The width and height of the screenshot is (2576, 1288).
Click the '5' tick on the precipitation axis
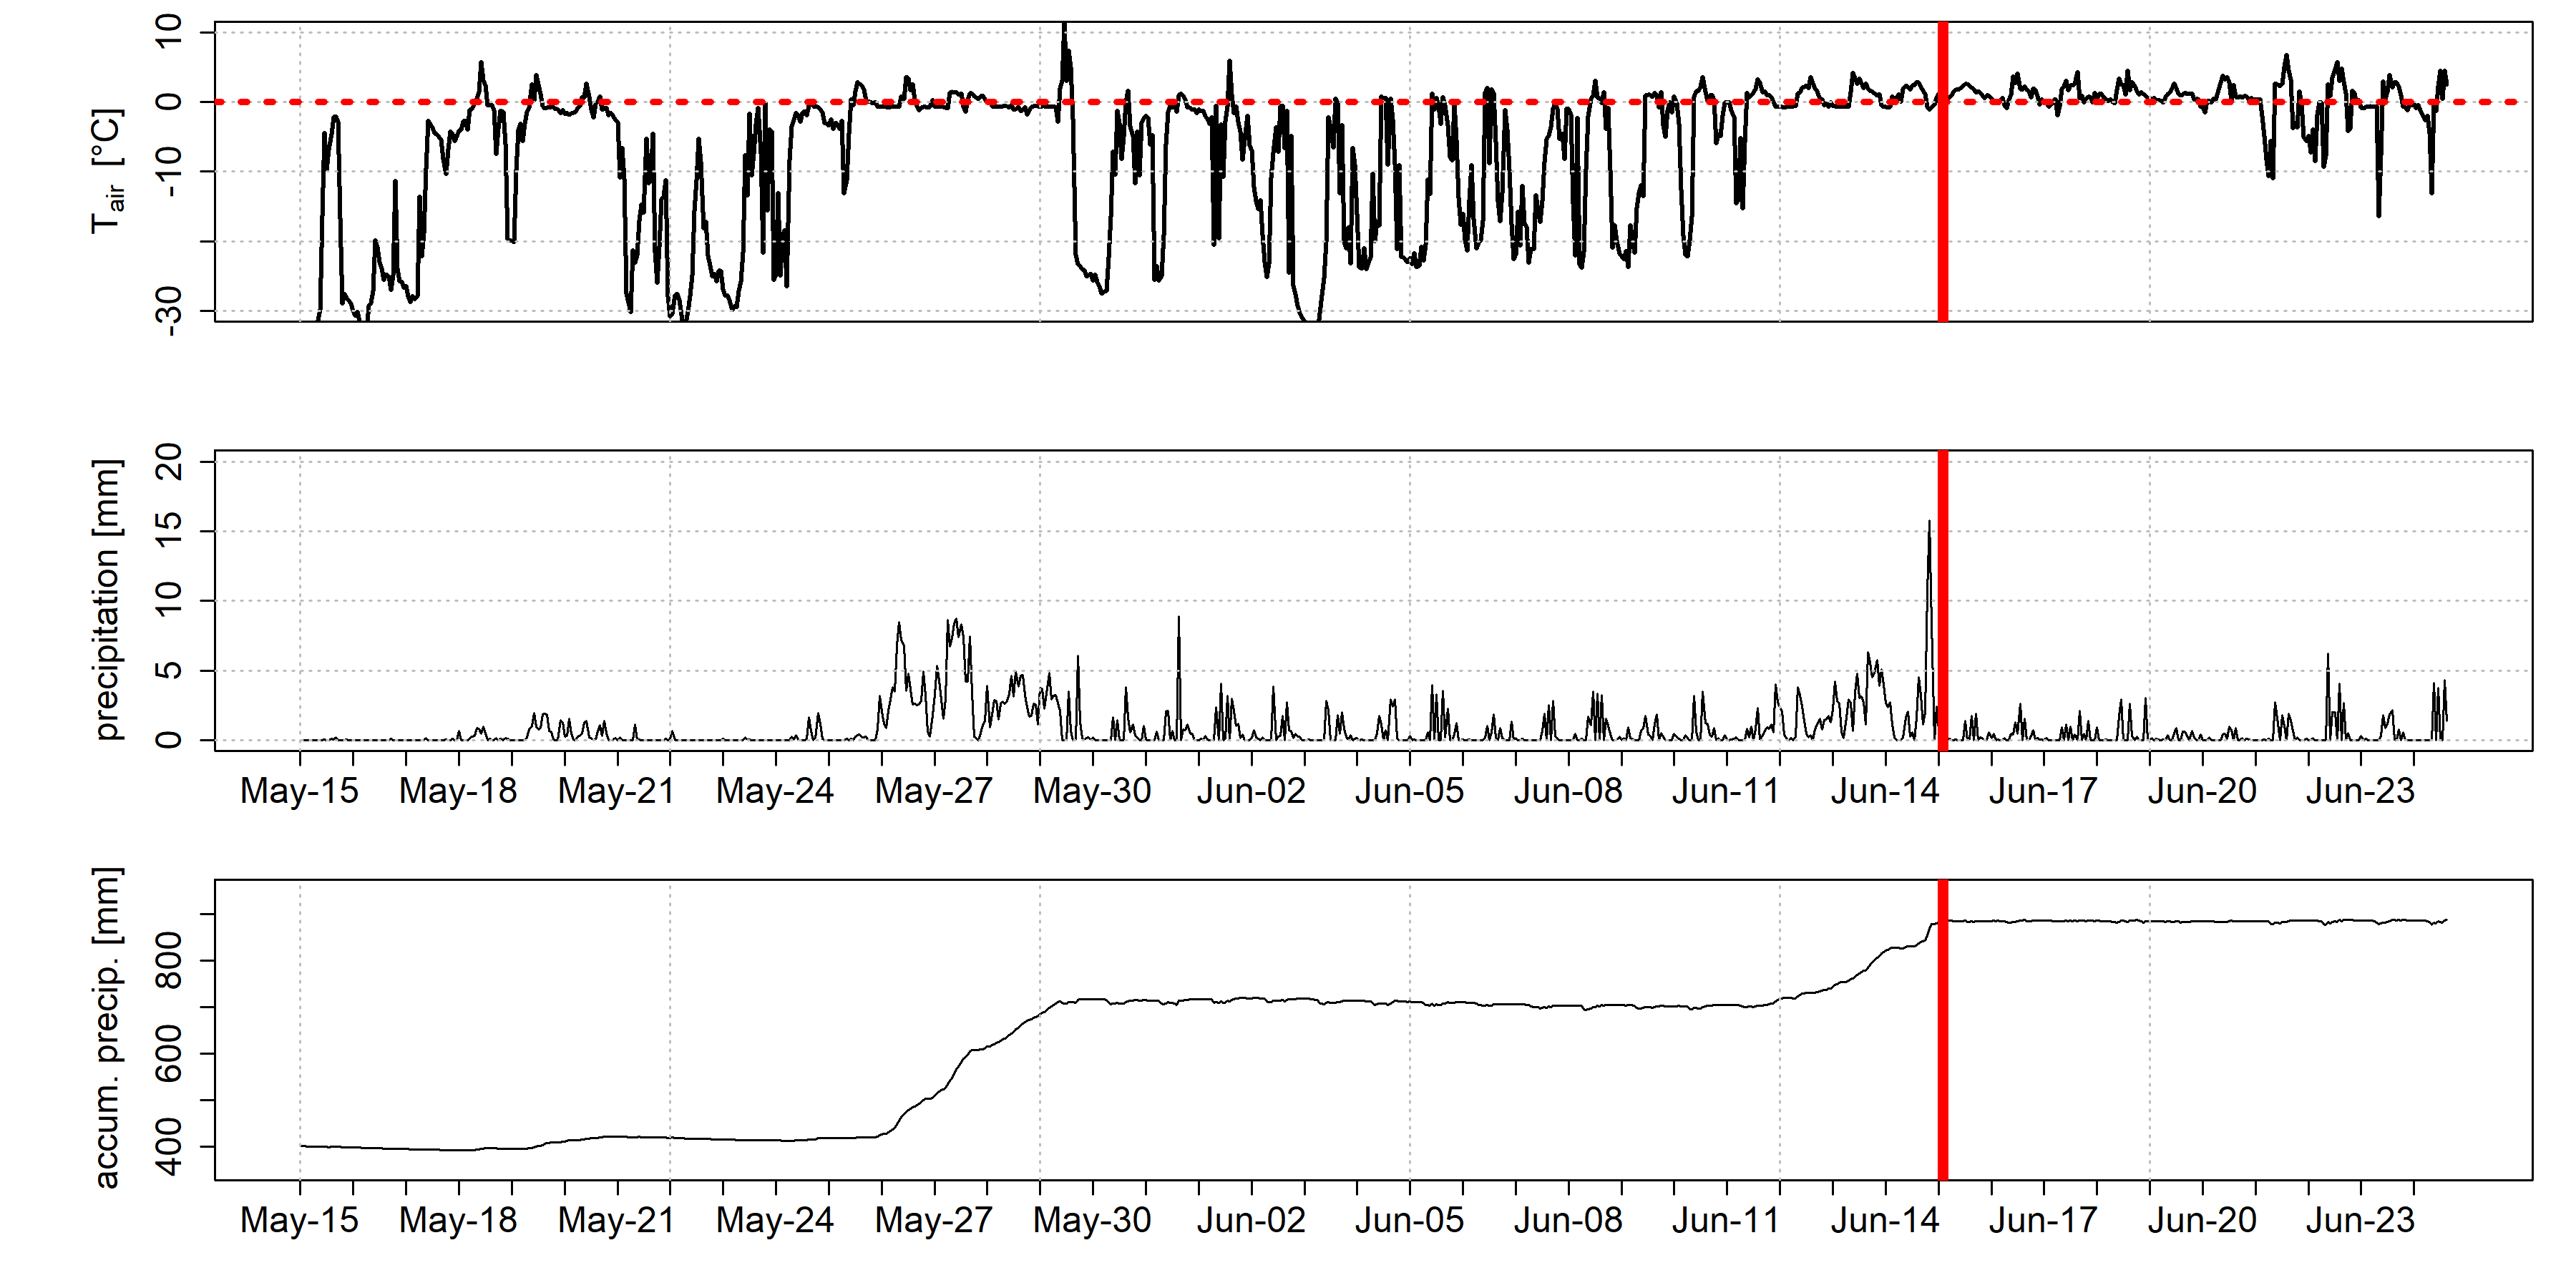click(x=168, y=670)
